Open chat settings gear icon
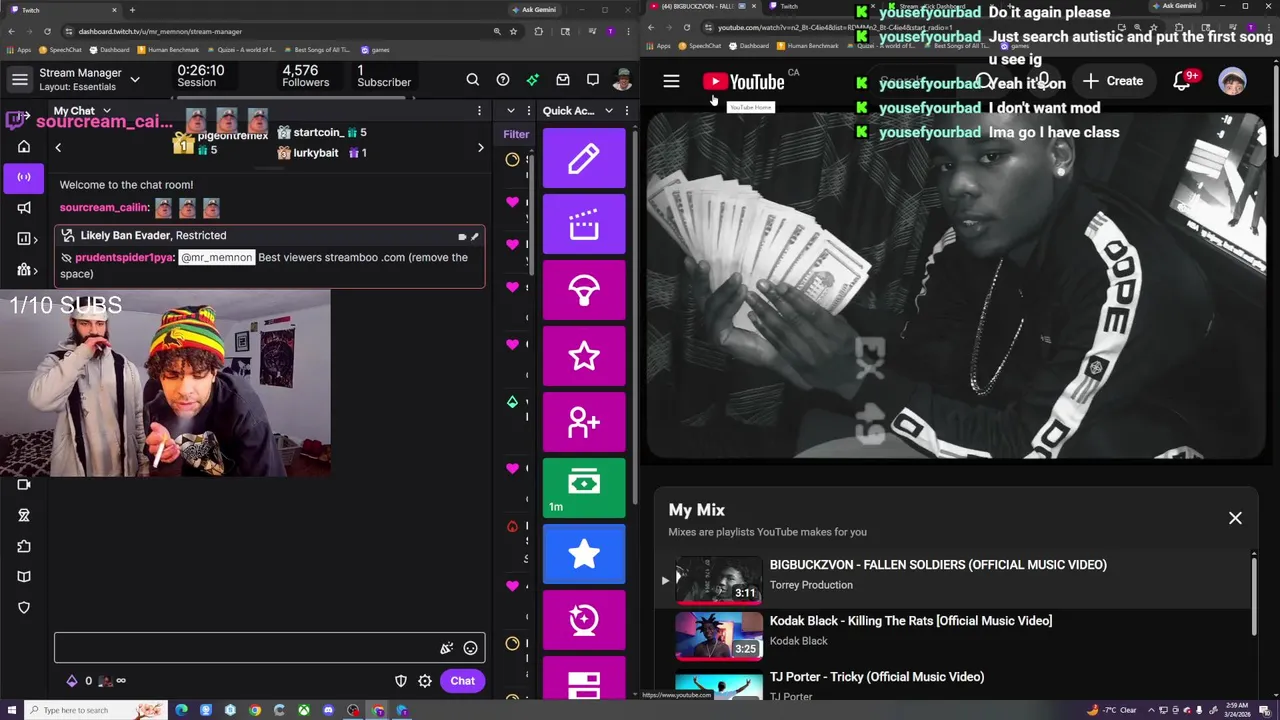 click(425, 681)
